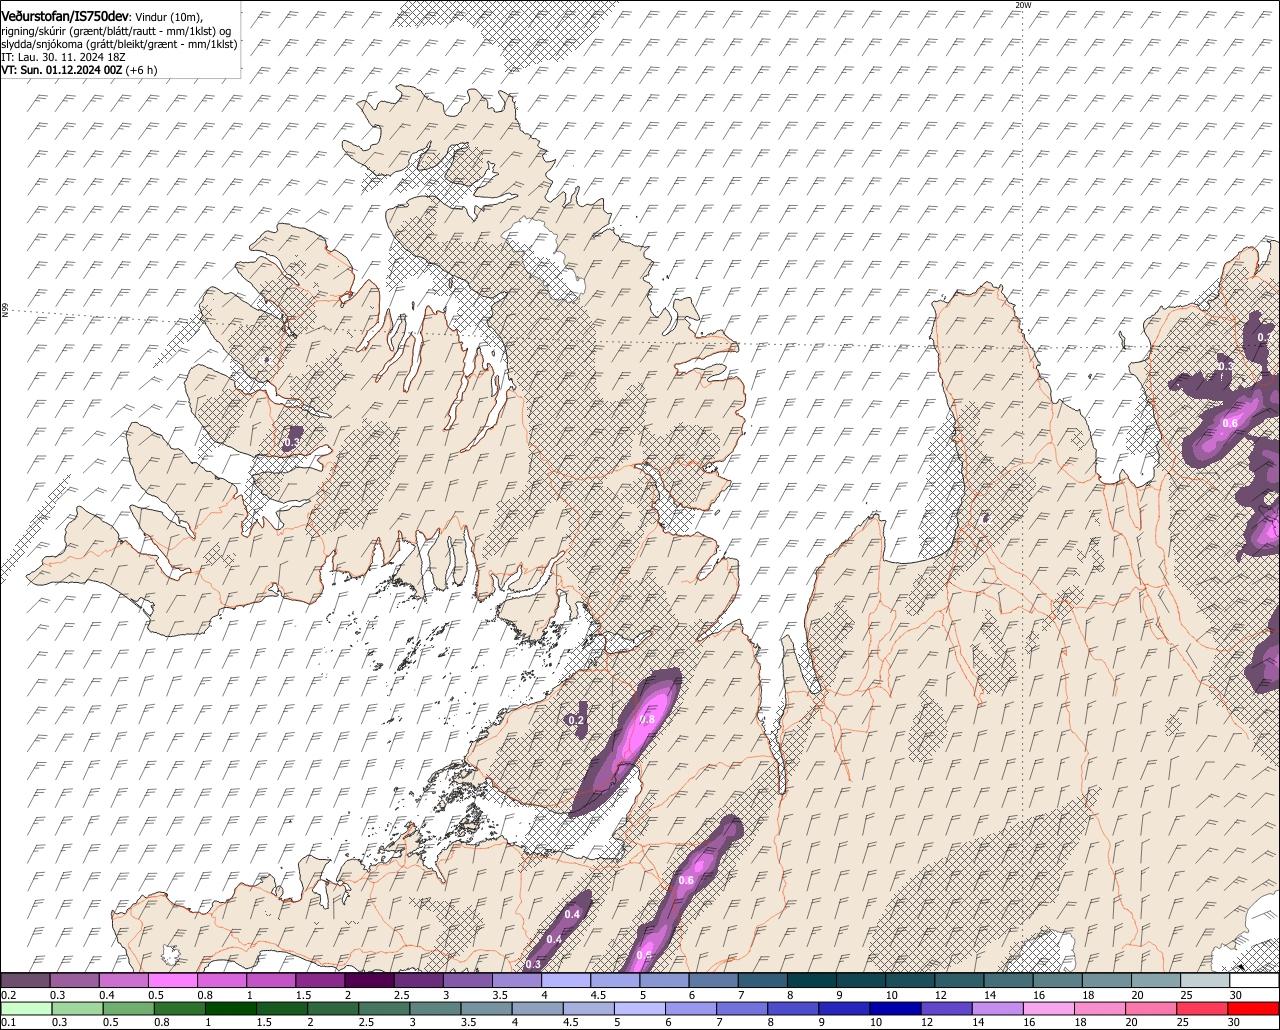
Task: Pick the crimson 25 swatch in the lower legend
Action: tap(1202, 1008)
